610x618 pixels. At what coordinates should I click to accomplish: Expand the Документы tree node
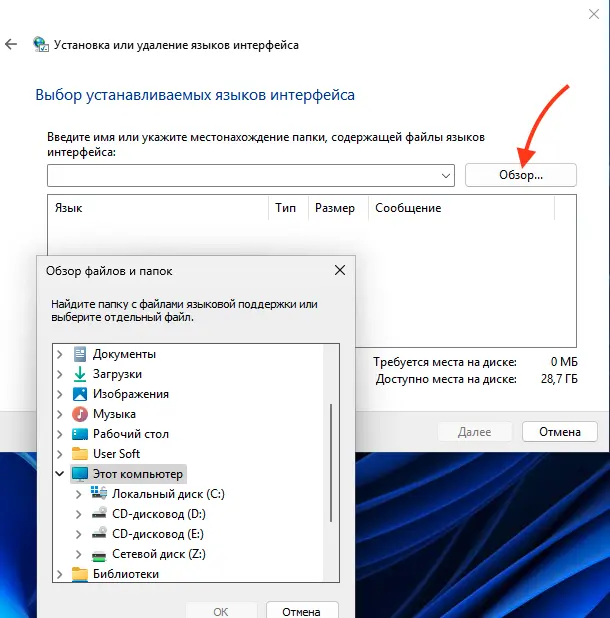pyautogui.click(x=60, y=354)
